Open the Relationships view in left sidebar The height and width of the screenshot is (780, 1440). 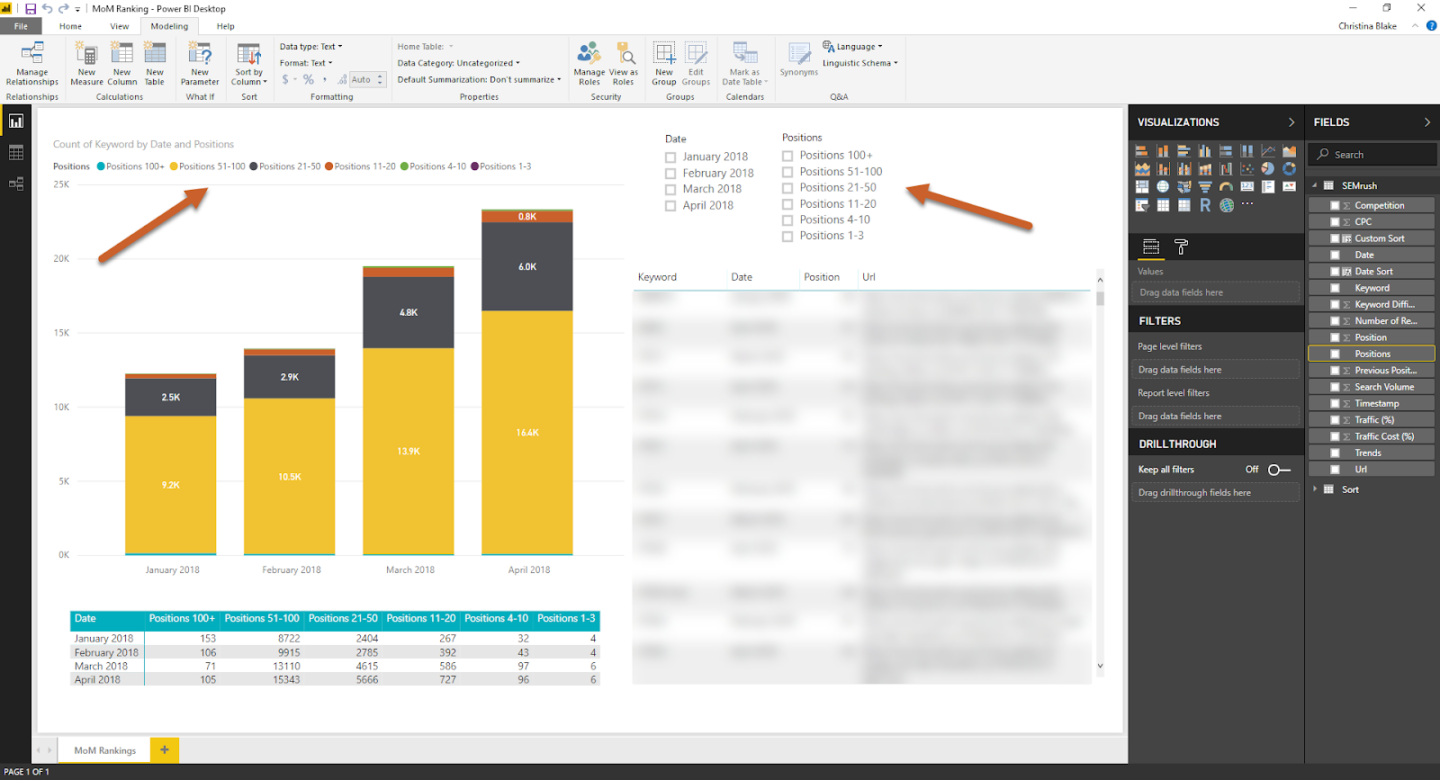[x=16, y=184]
